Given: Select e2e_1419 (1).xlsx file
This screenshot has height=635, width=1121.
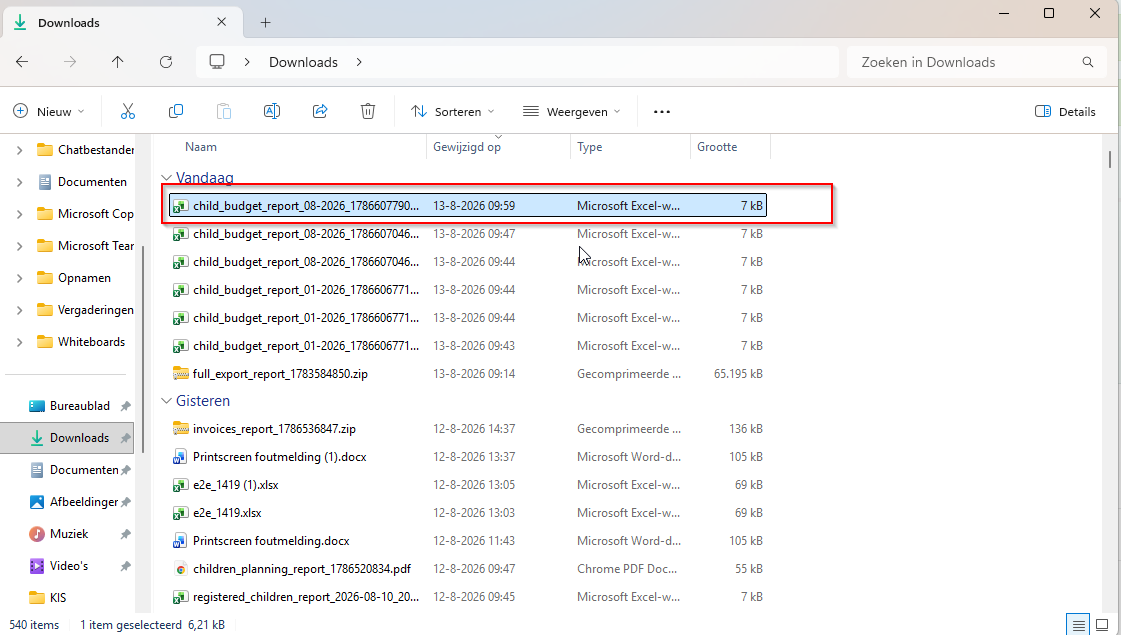Looking at the screenshot, I should tap(468, 485).
